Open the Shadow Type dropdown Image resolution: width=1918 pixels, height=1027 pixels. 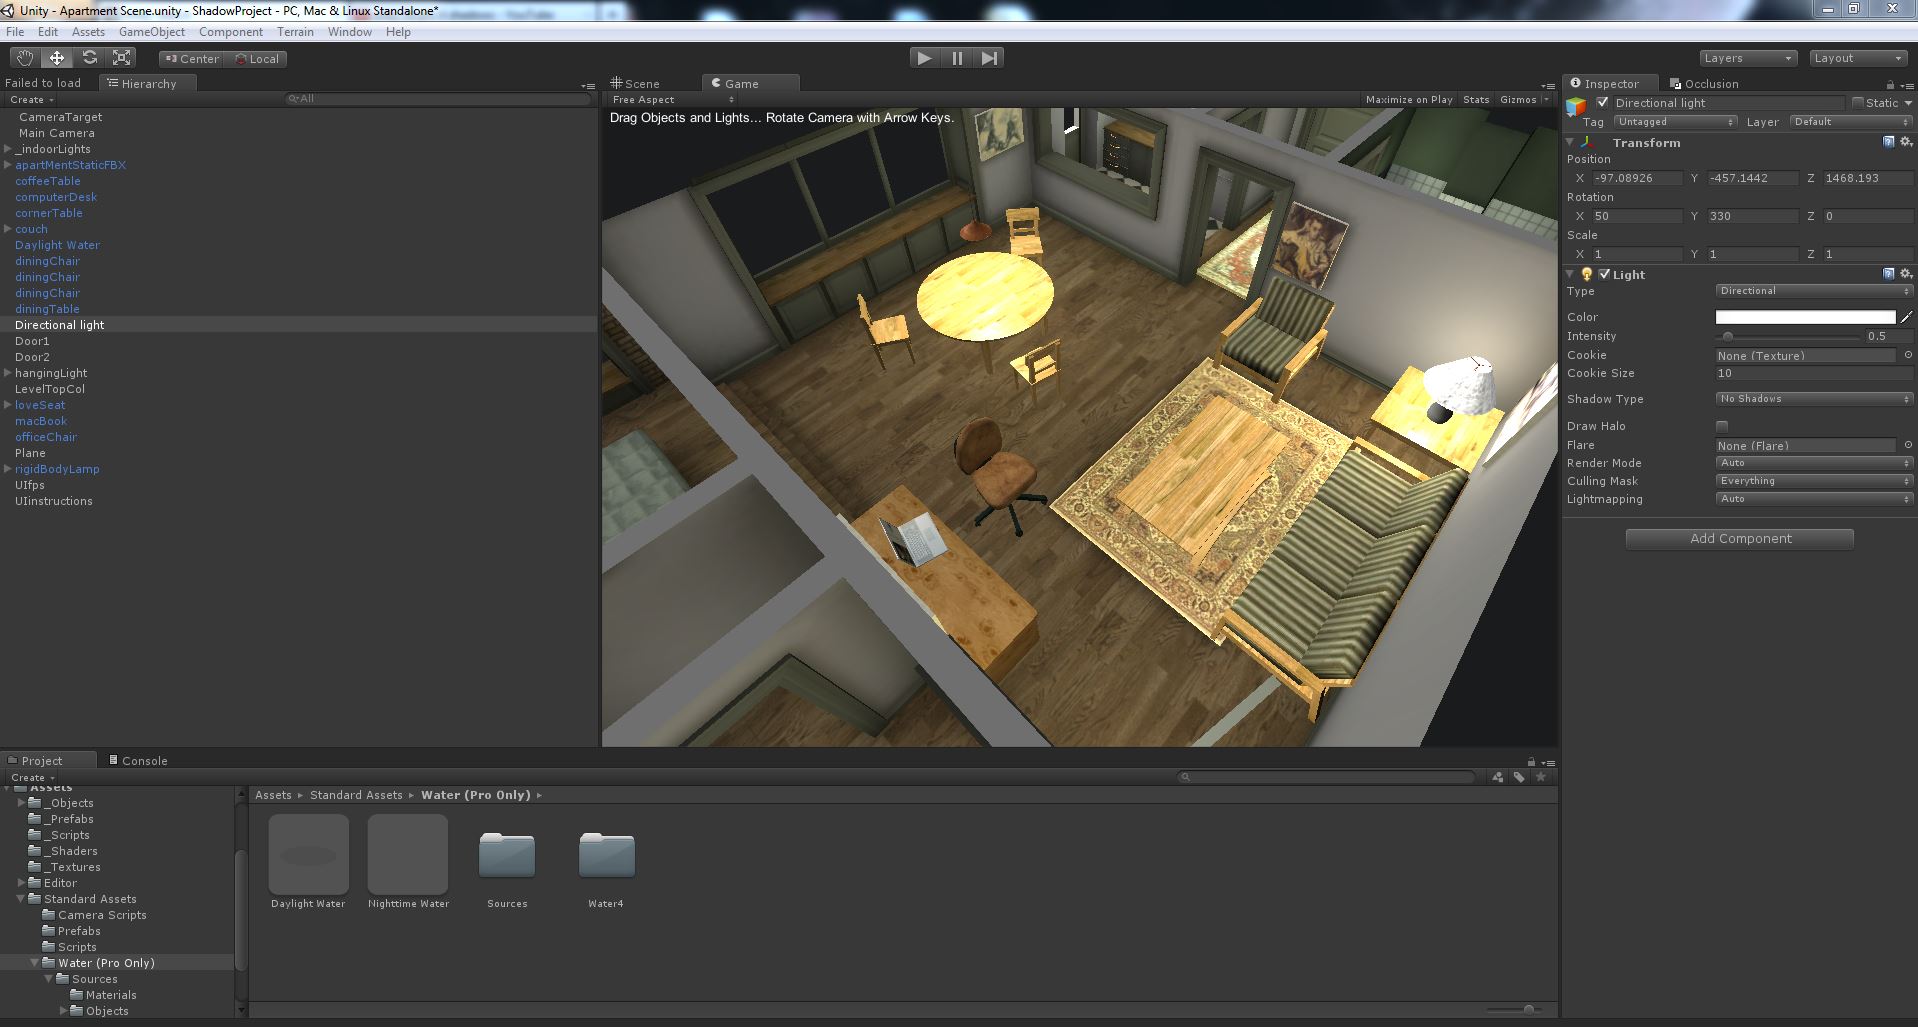click(1813, 399)
